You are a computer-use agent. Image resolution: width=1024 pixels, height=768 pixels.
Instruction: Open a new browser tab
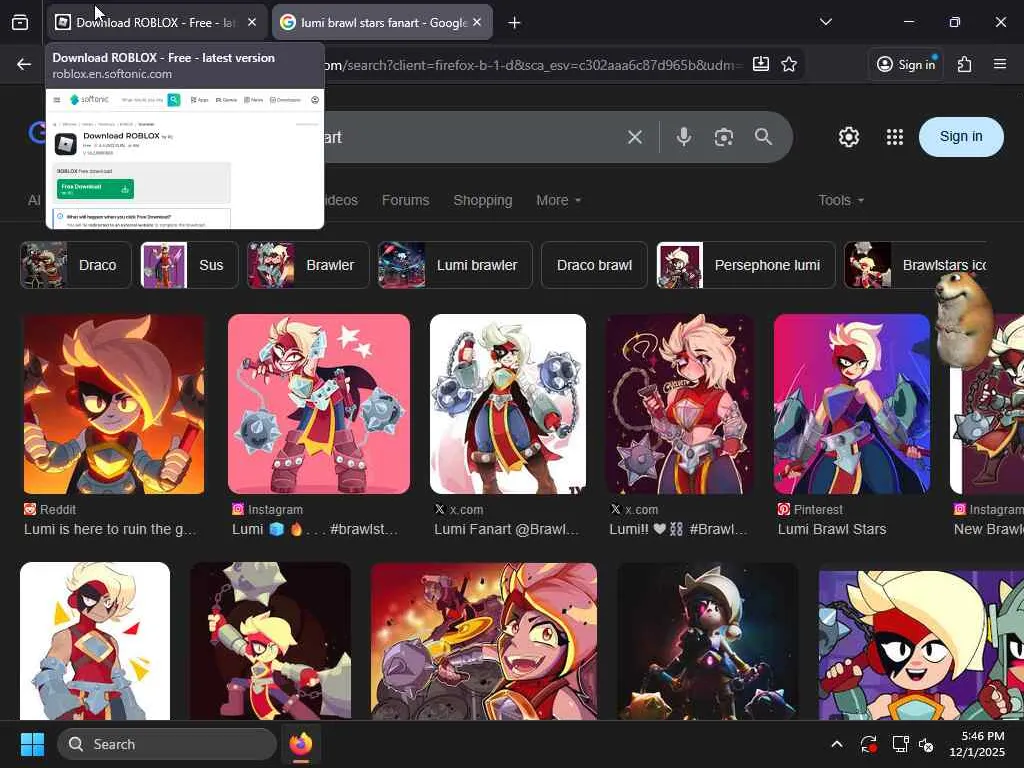pyautogui.click(x=515, y=23)
